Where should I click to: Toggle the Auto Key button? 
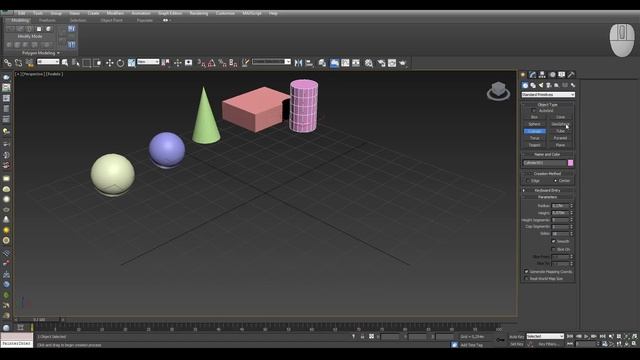tap(516, 336)
